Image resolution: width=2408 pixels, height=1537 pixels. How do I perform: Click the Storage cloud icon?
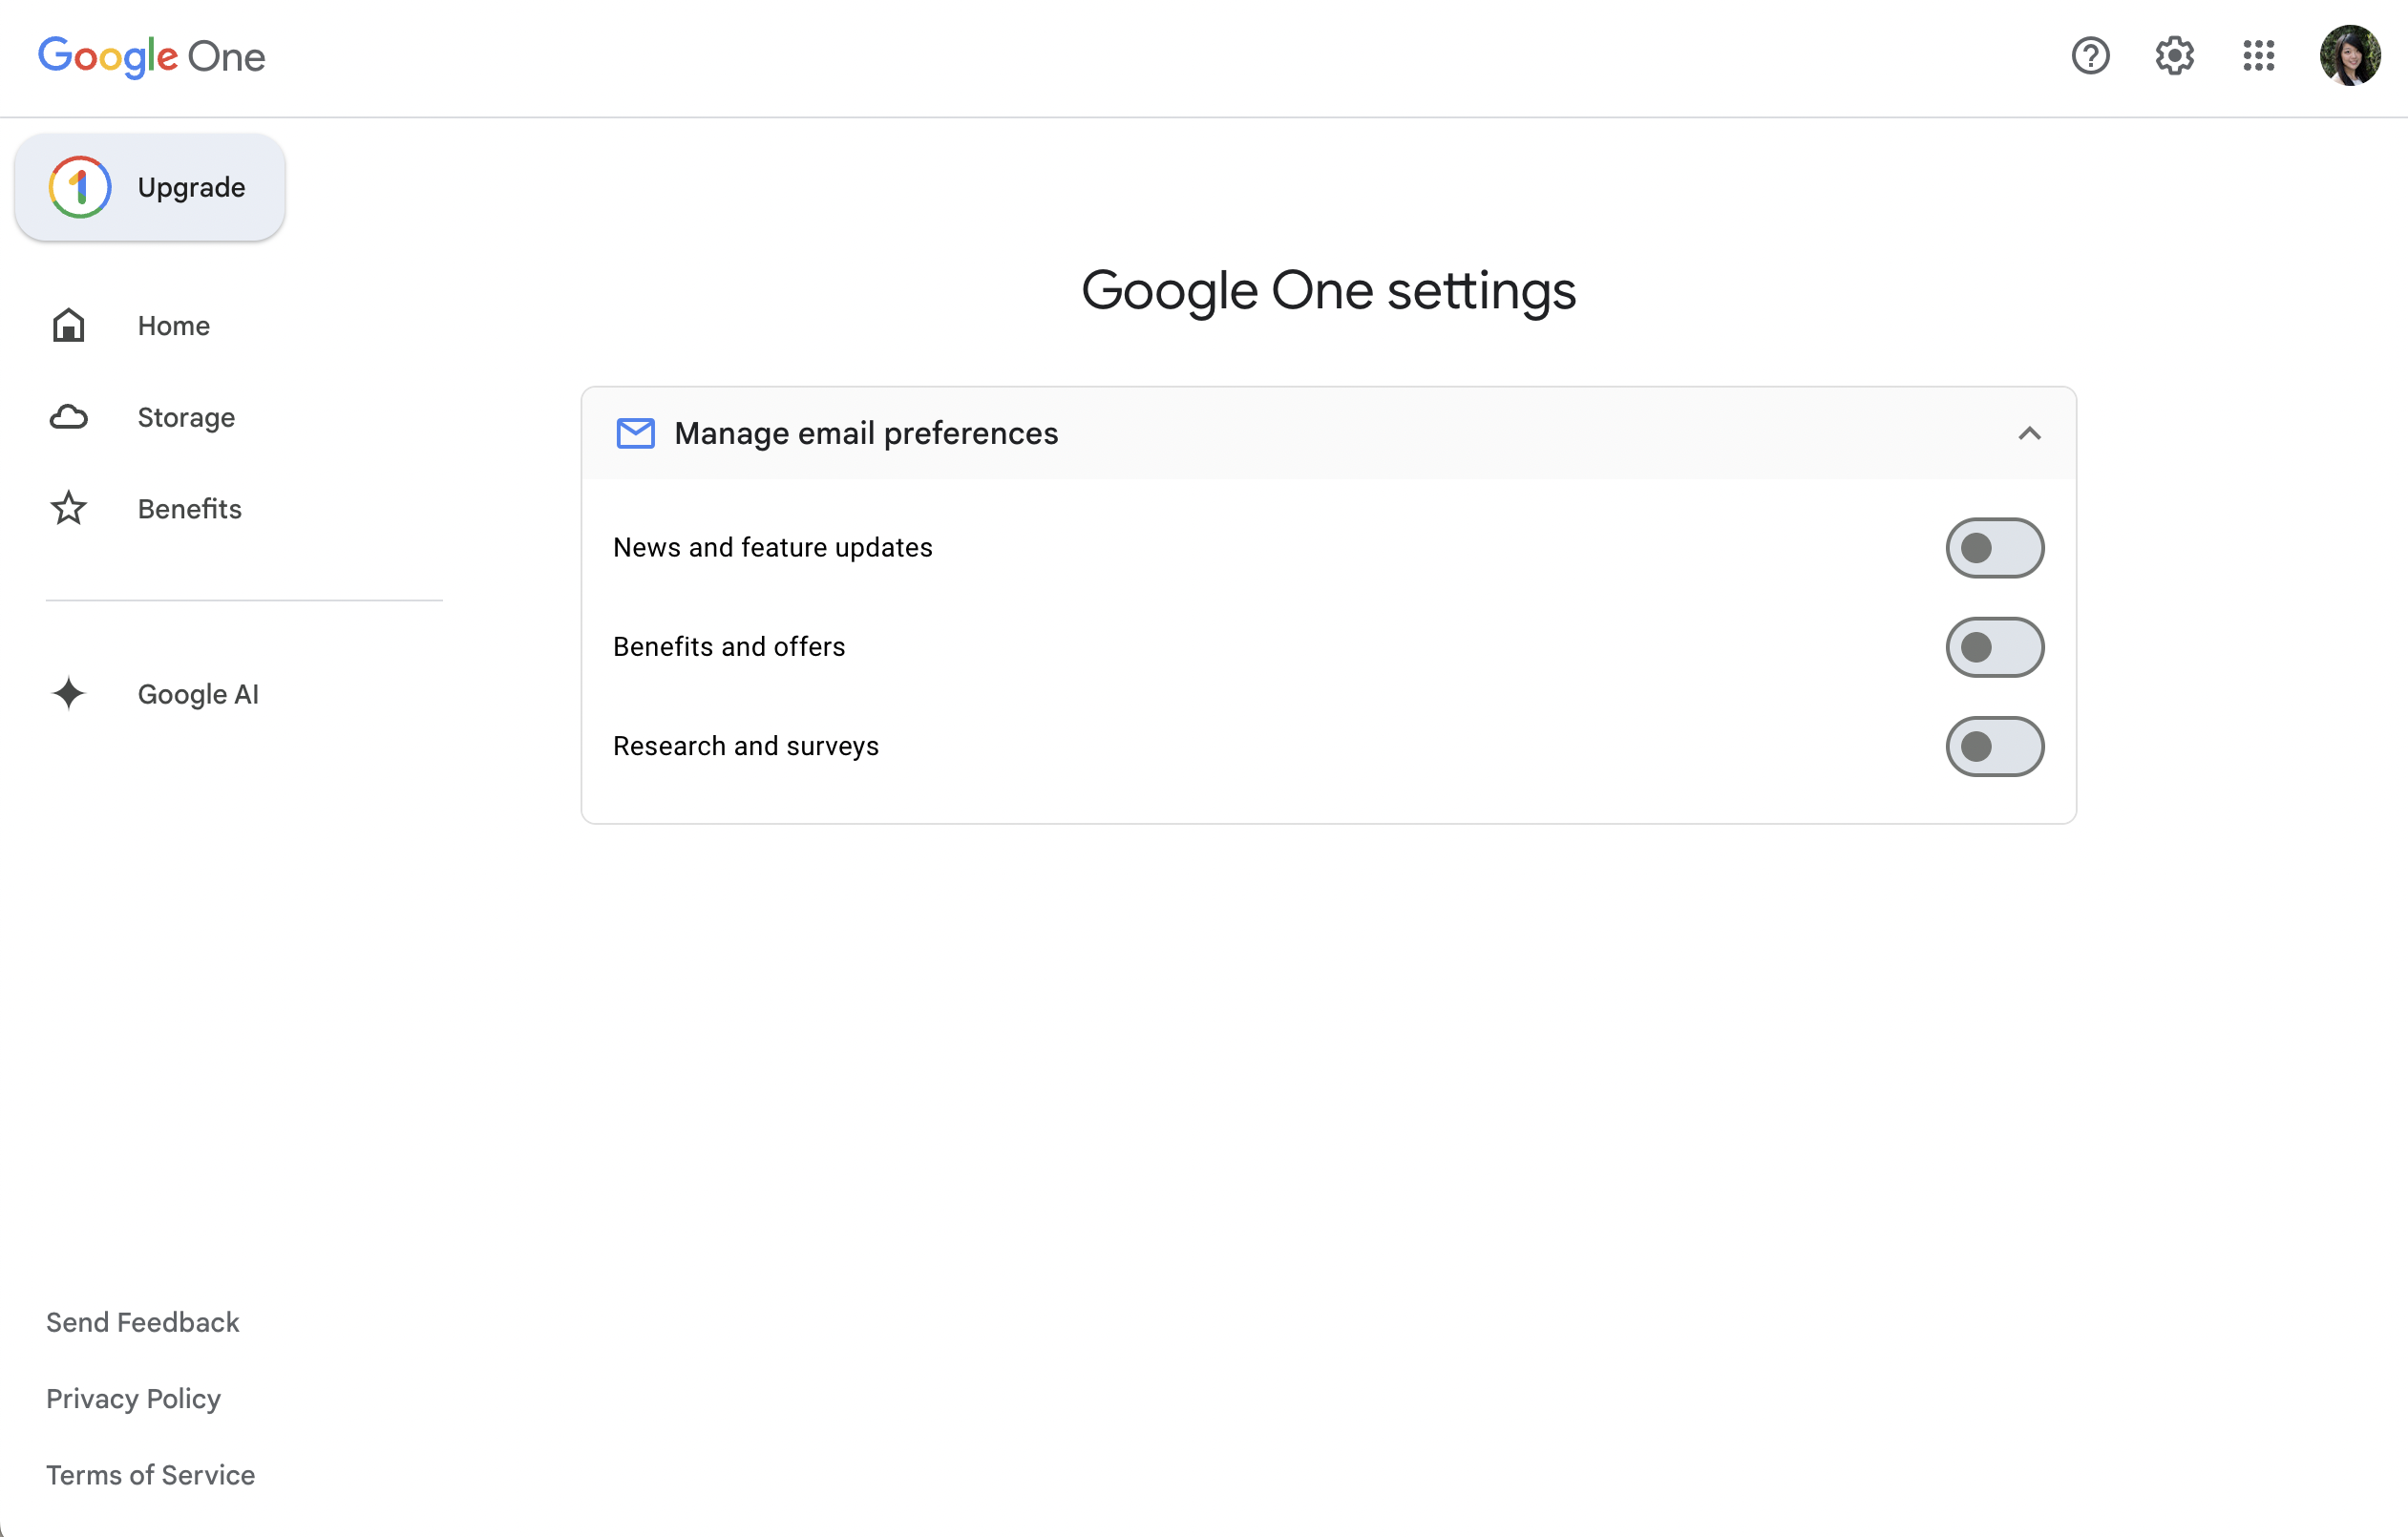[x=68, y=417]
